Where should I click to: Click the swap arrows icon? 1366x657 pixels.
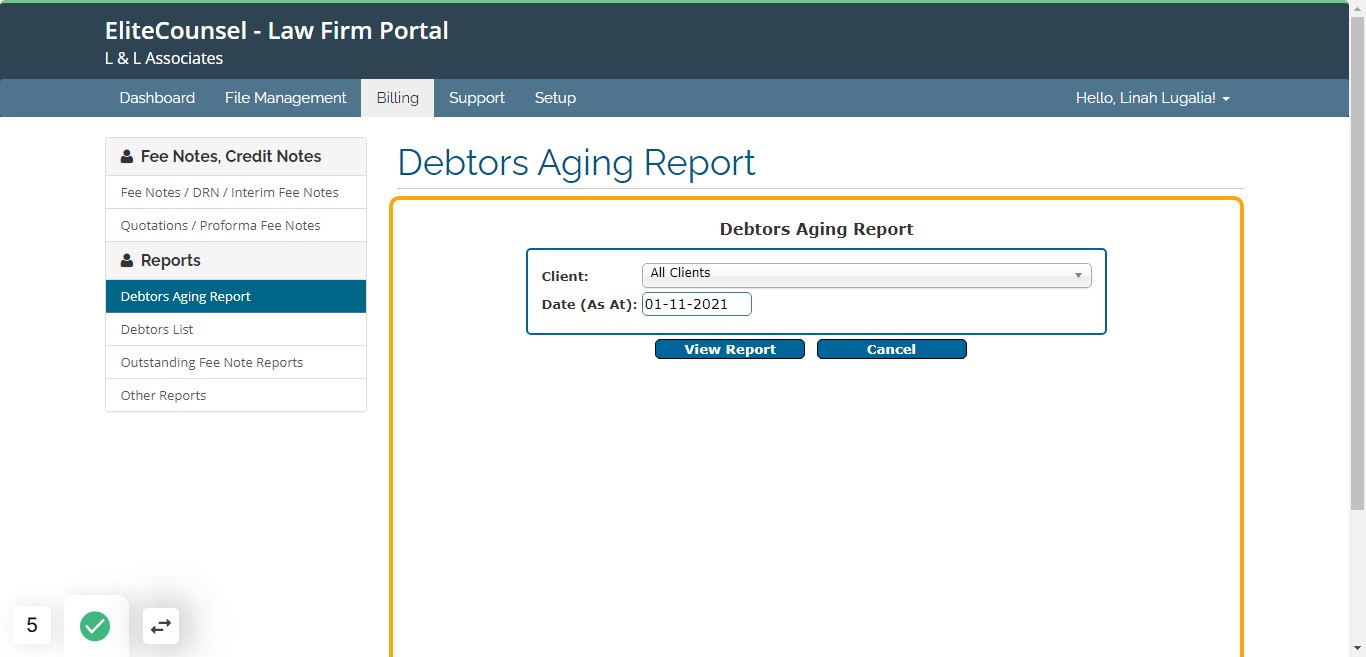[161, 626]
